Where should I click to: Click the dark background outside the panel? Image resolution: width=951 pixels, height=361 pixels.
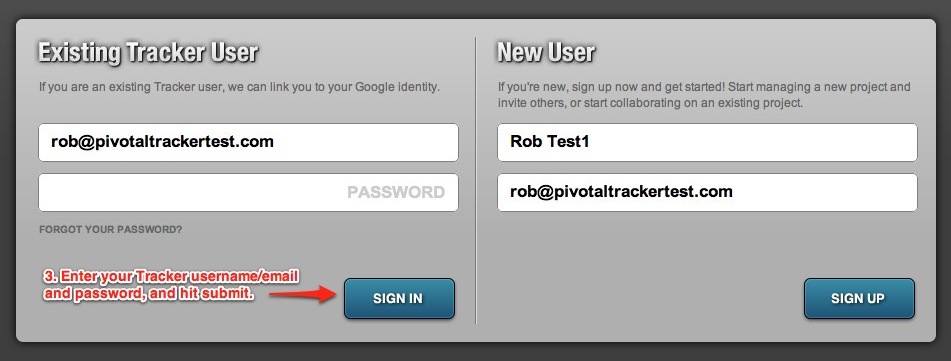[476, 8]
